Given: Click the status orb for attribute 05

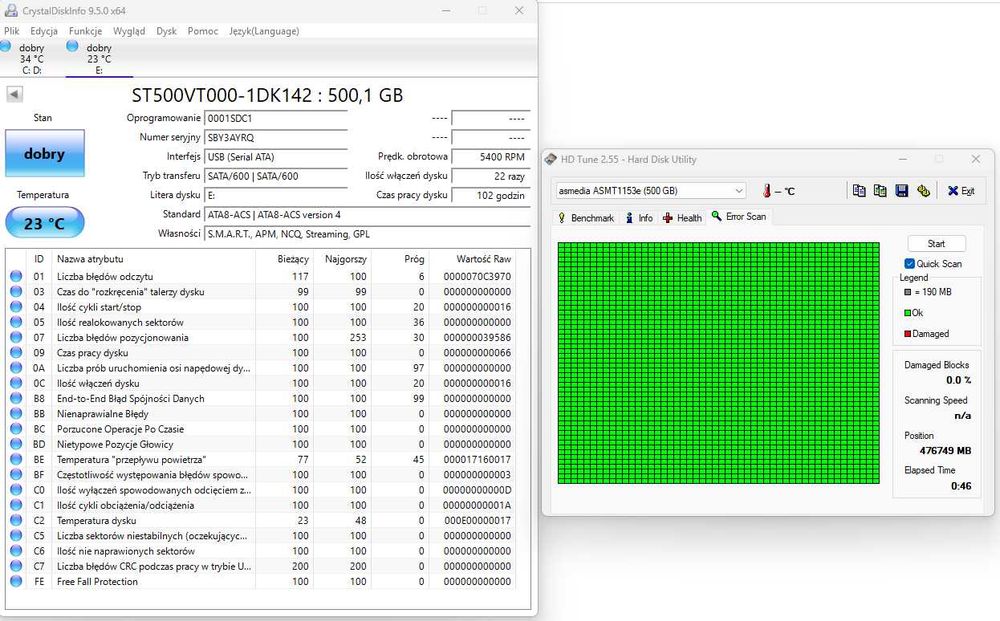Looking at the screenshot, I should point(17,322).
